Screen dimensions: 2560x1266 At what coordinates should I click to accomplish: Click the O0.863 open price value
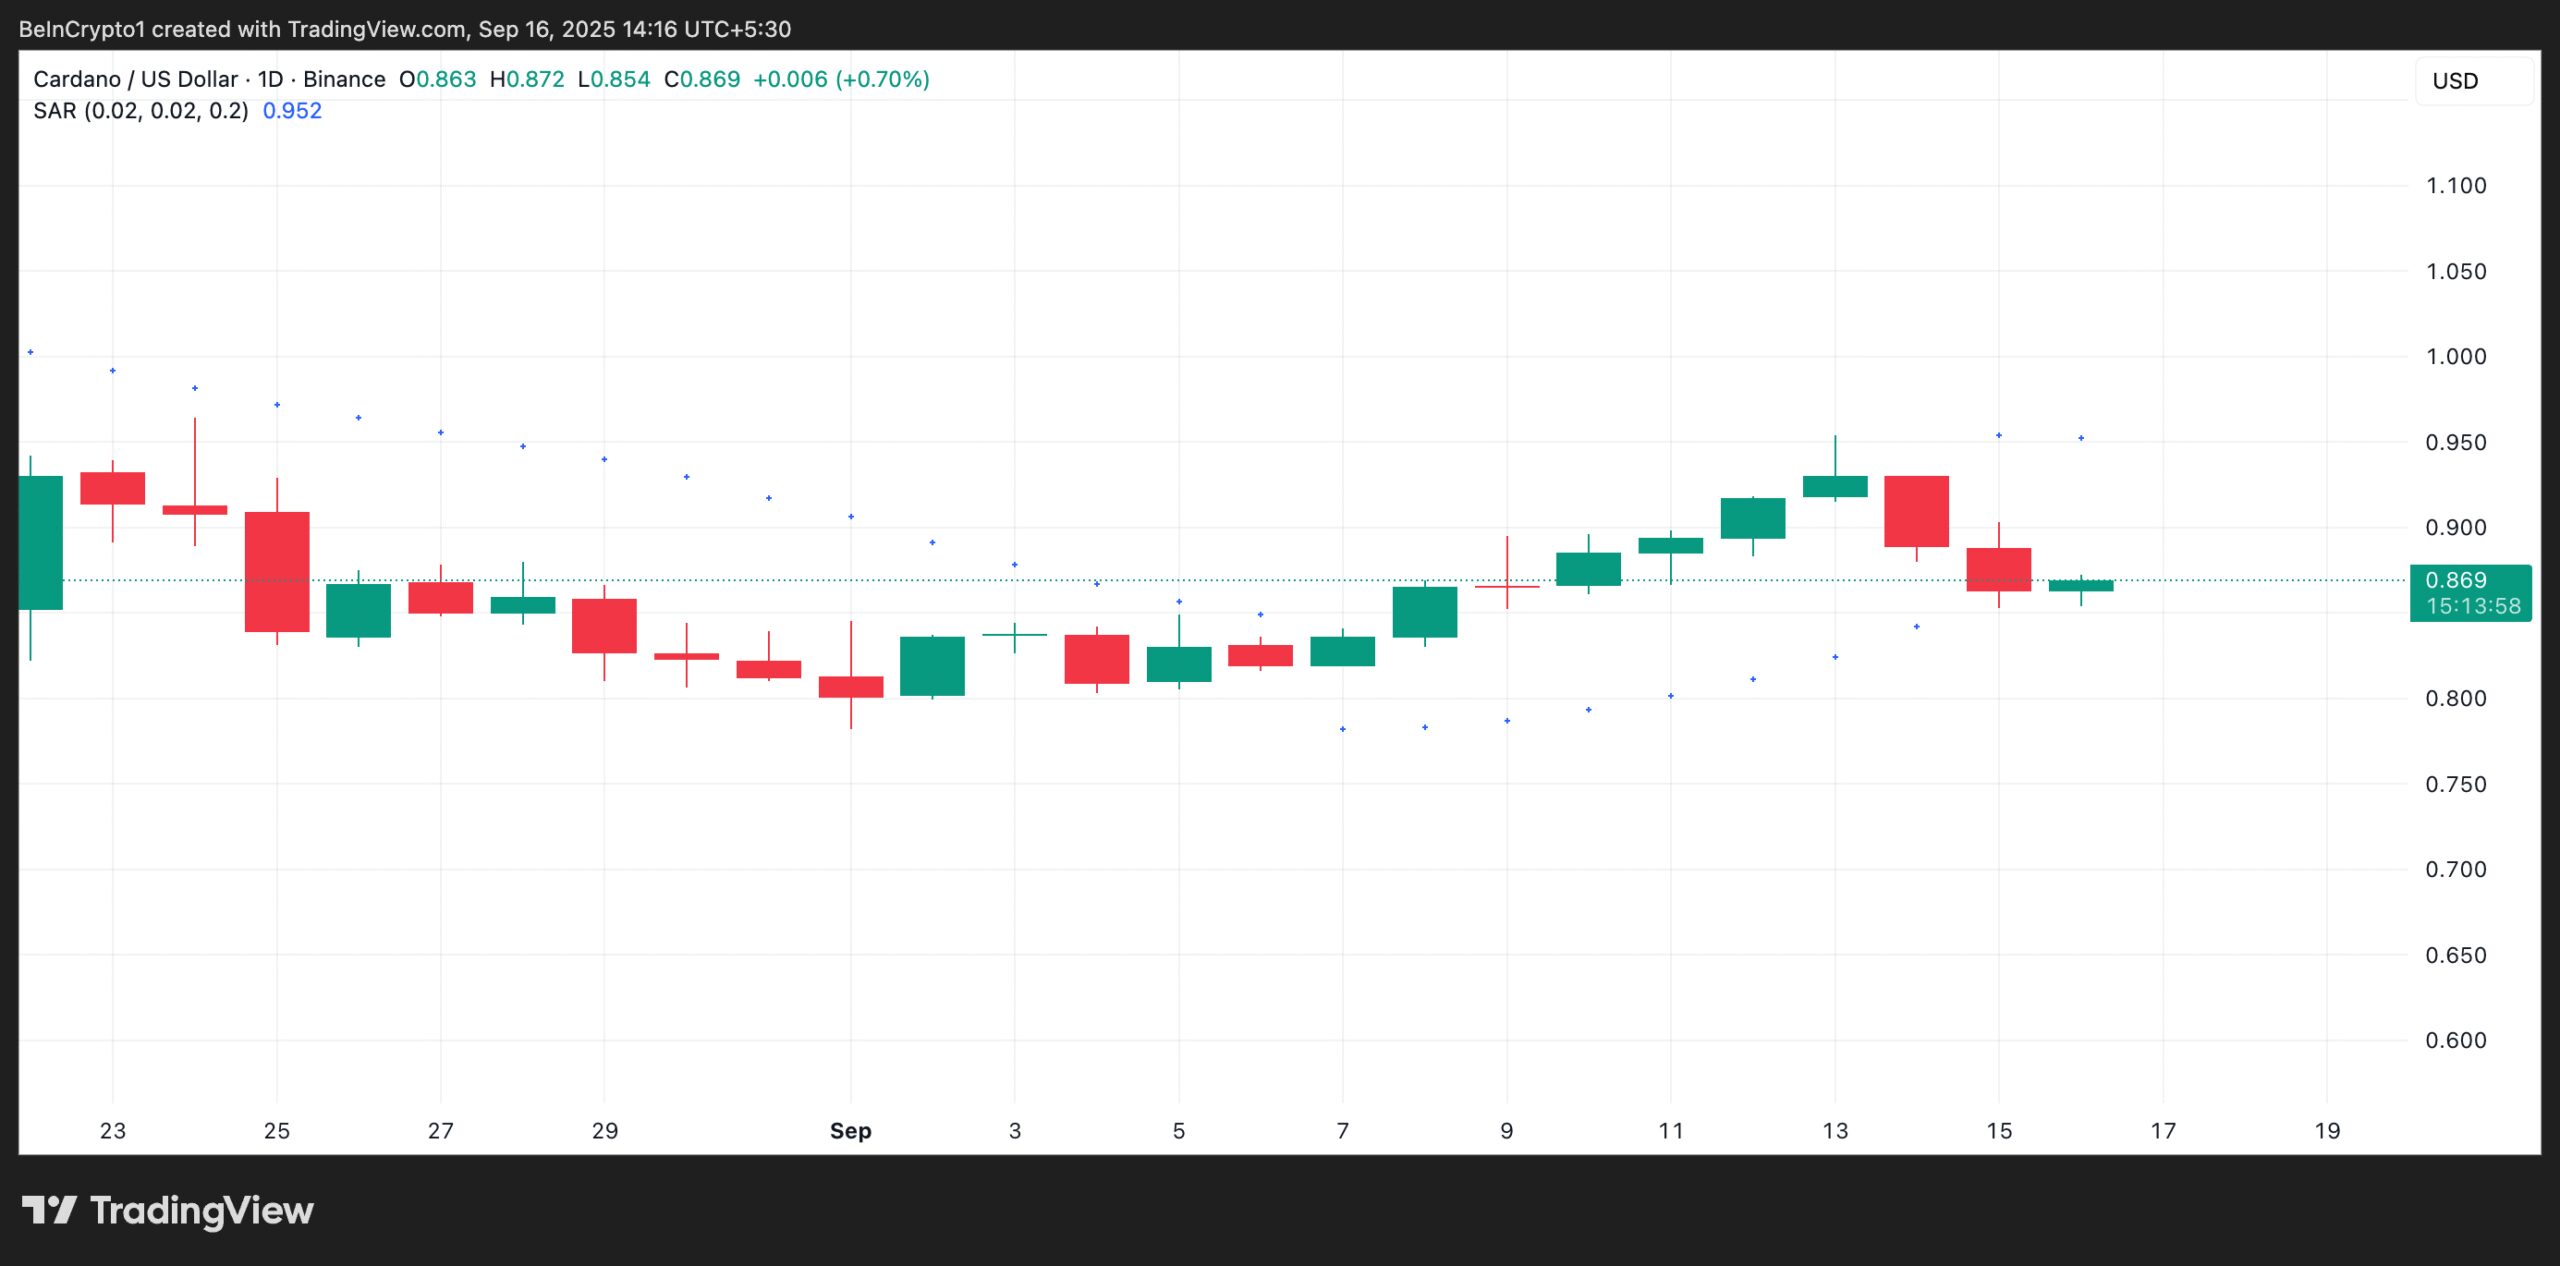(438, 79)
